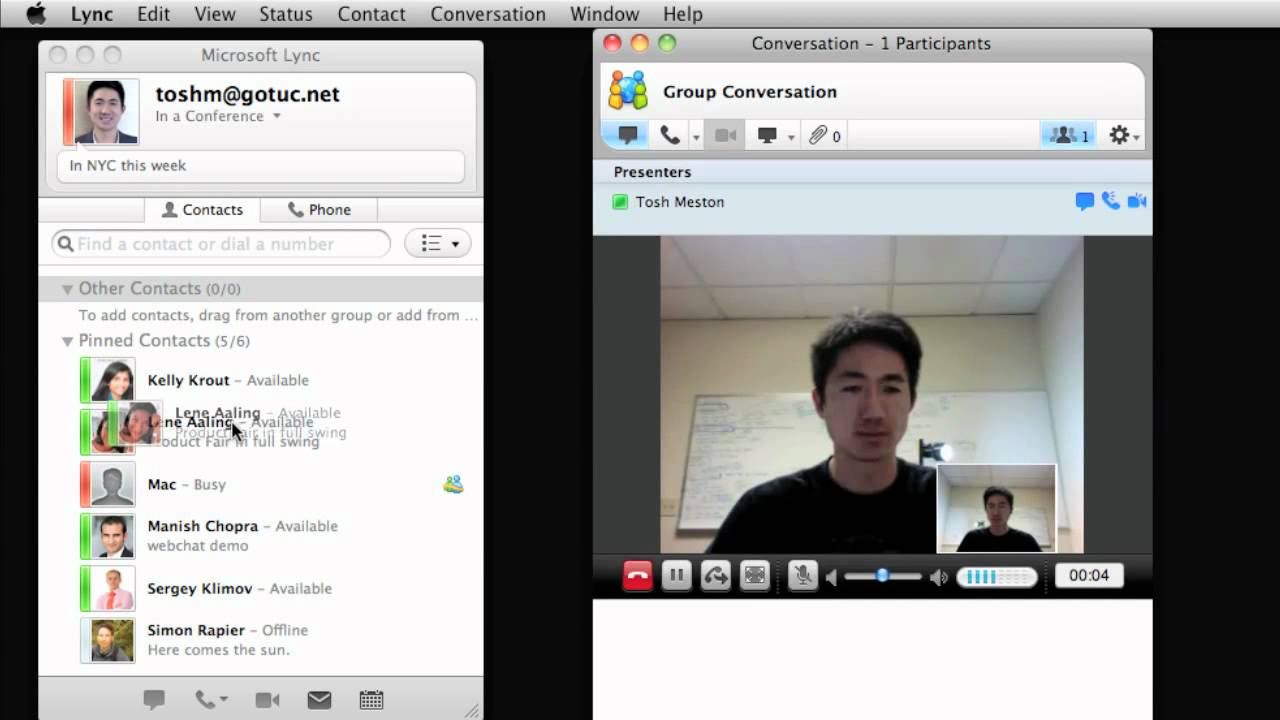1280x720 pixels.
Task: Toggle the video camera icon in conversation toolbar
Action: click(x=726, y=135)
